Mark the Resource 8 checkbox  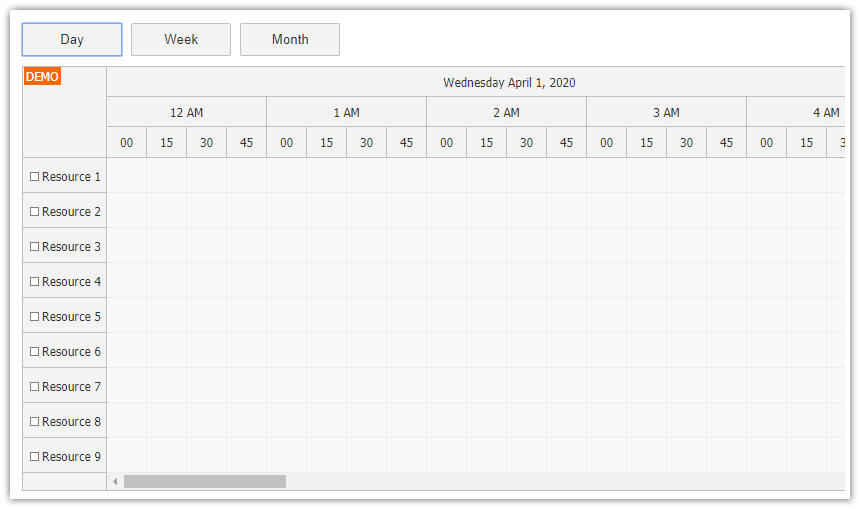[35, 422]
